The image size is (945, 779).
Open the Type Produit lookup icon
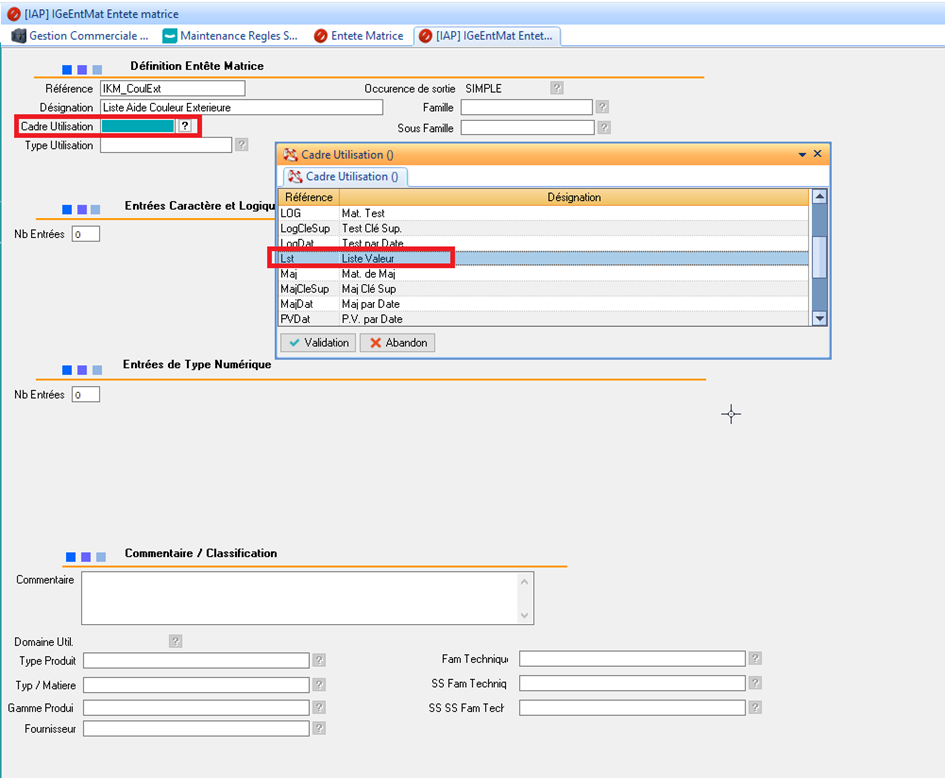(319, 660)
